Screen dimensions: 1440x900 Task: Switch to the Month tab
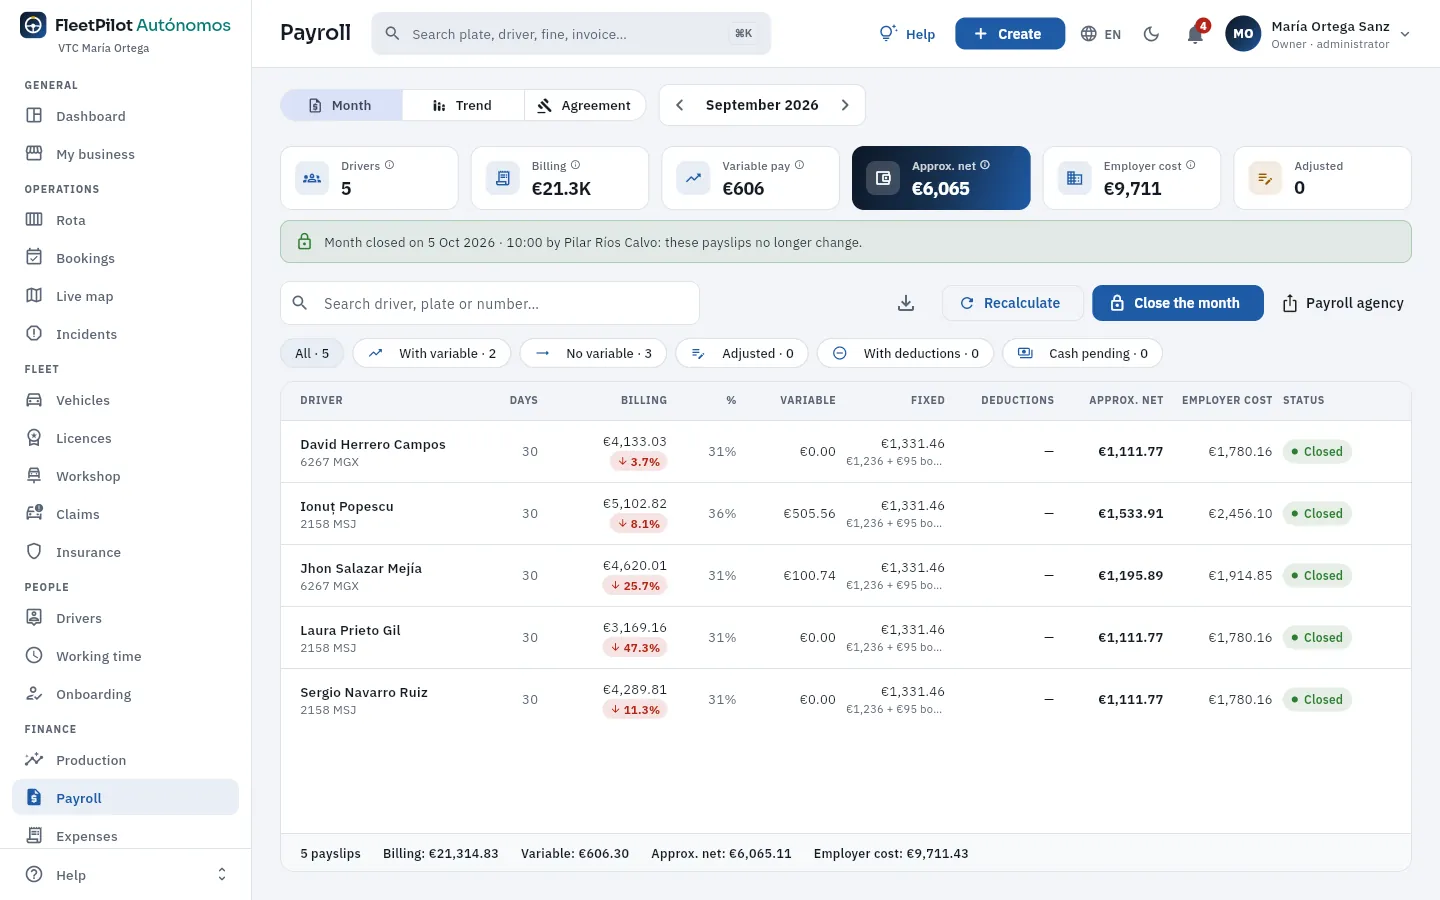[341, 105]
